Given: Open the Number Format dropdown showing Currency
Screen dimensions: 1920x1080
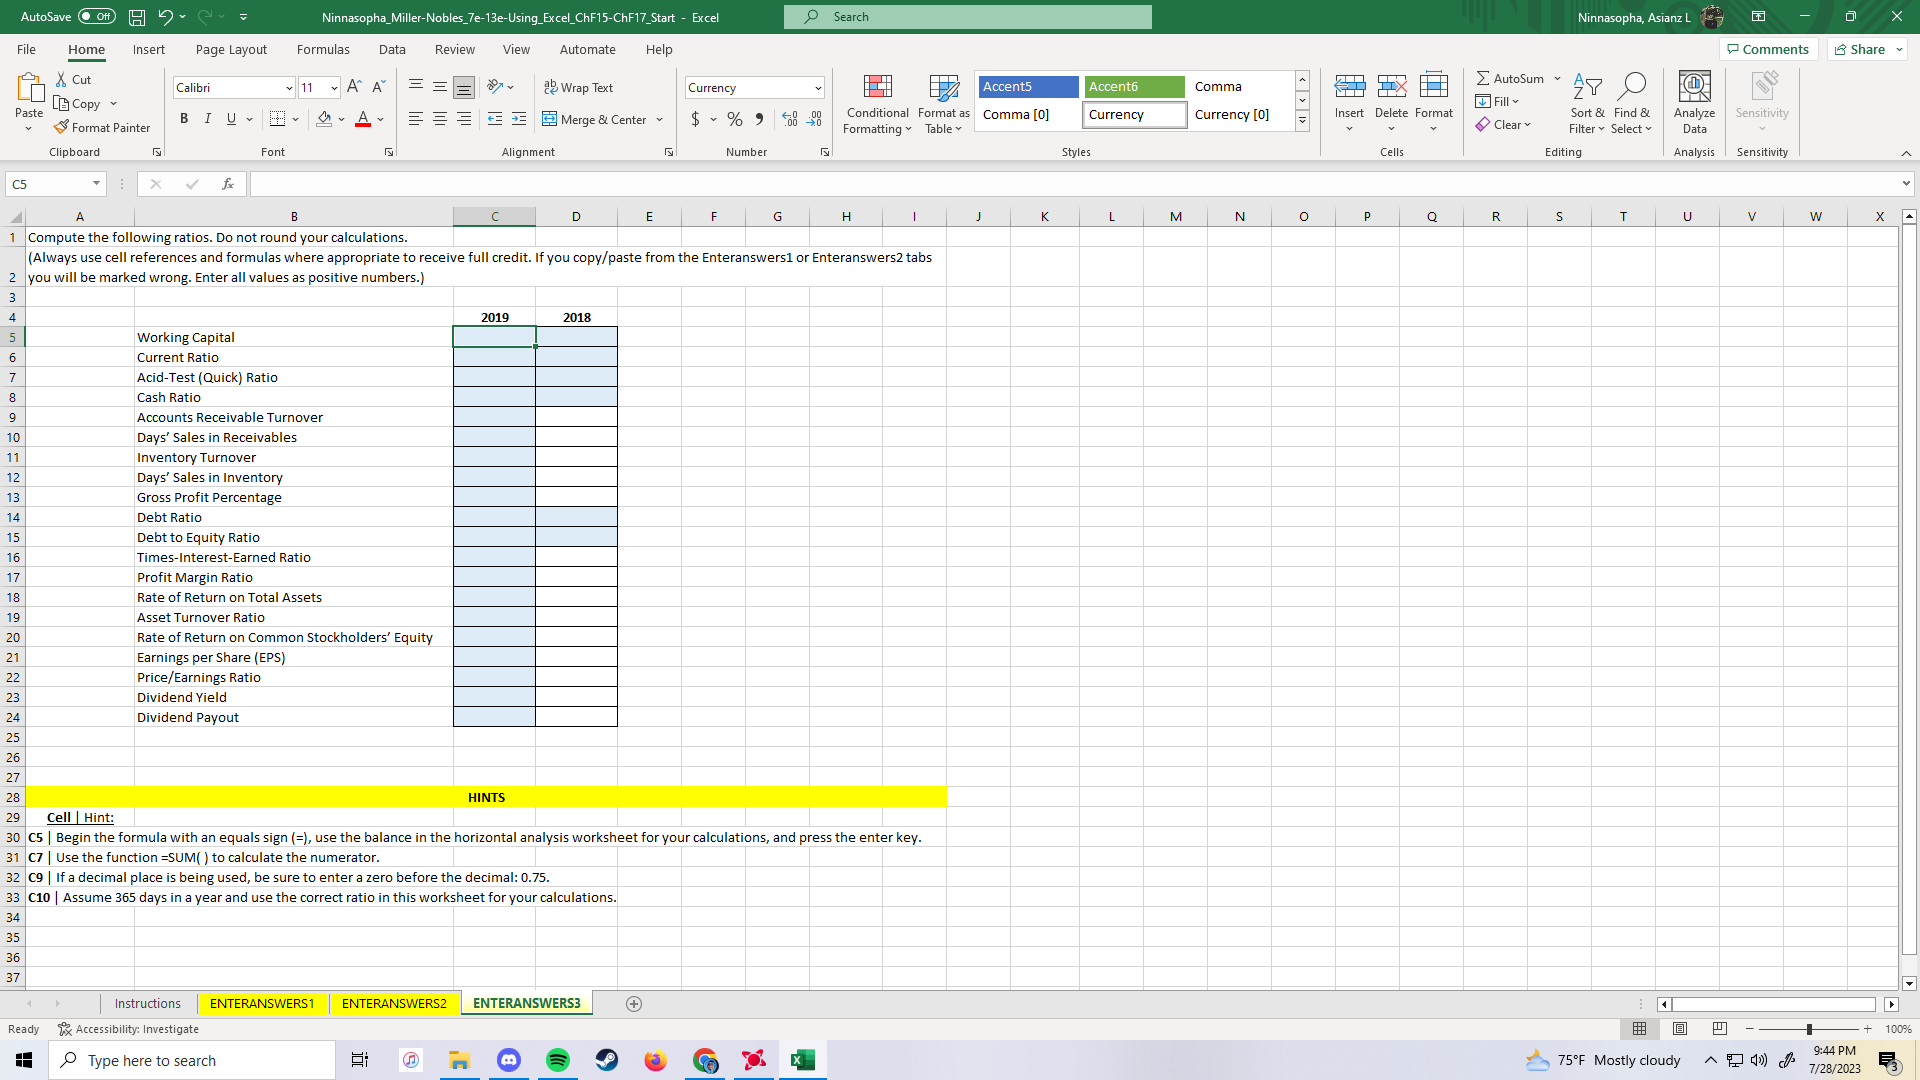Looking at the screenshot, I should pos(818,88).
